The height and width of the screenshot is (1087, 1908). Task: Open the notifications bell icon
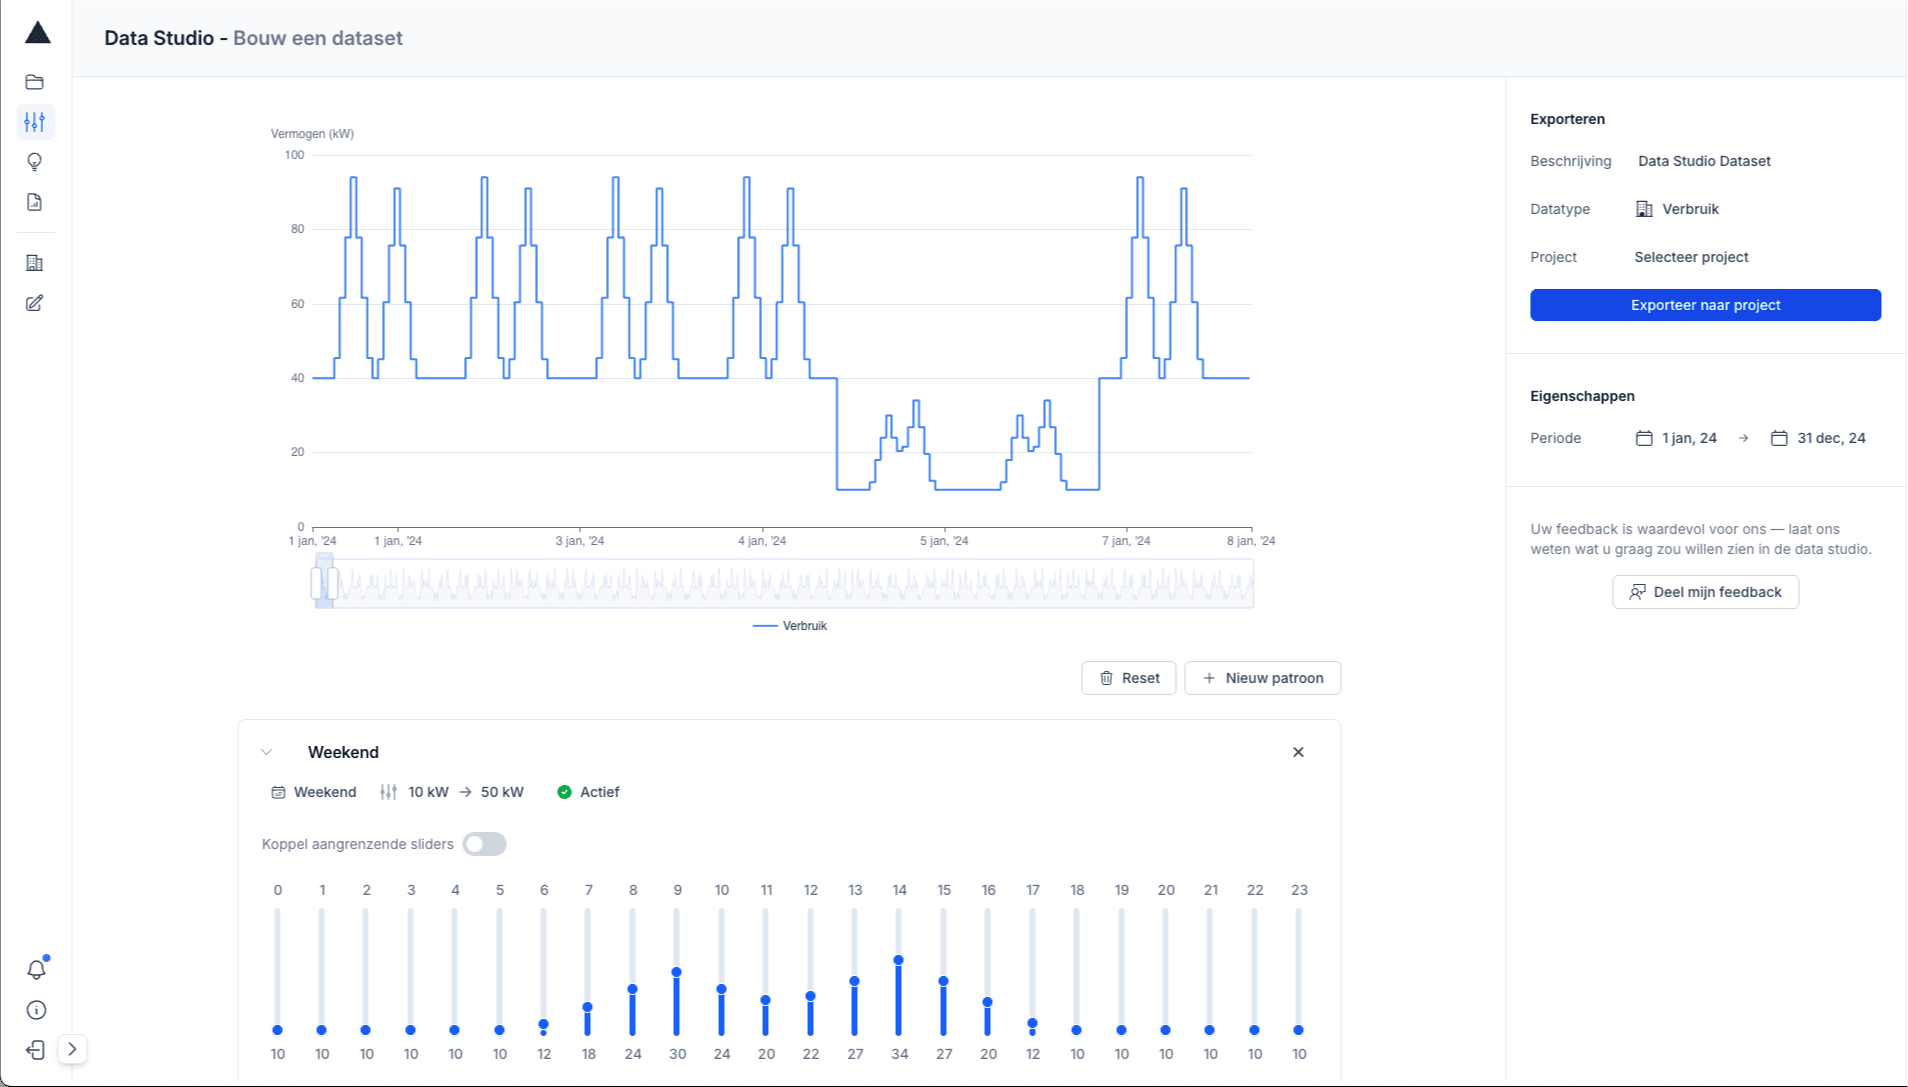pyautogui.click(x=36, y=969)
